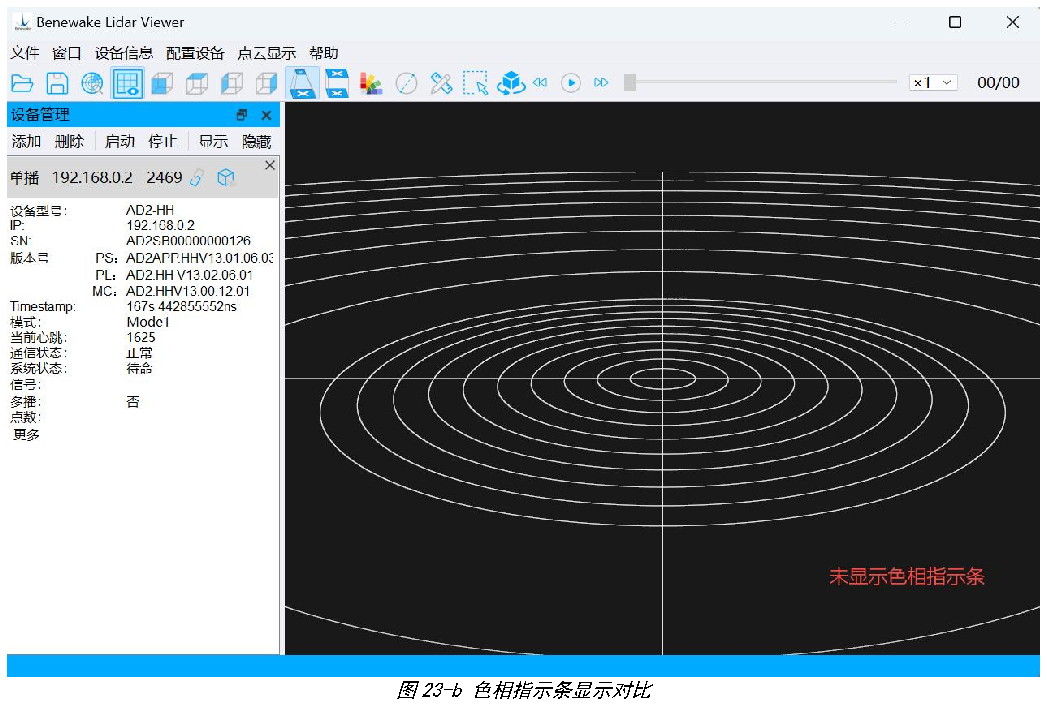The height and width of the screenshot is (708, 1047).
Task: Open the 帮助 menu
Action: point(324,53)
